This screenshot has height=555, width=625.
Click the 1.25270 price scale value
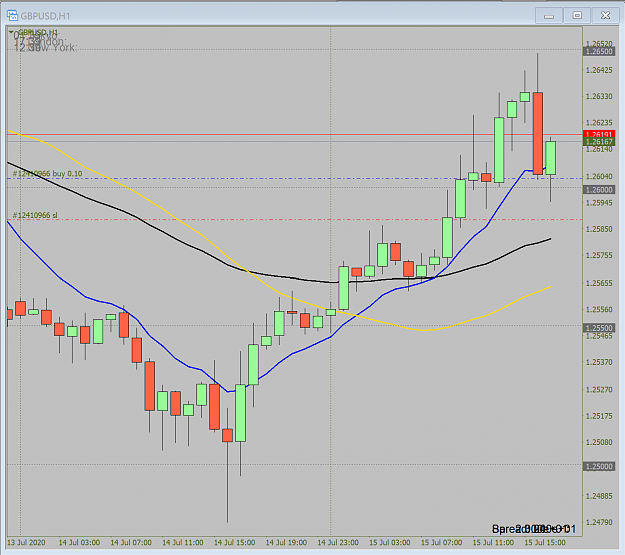click(x=599, y=390)
